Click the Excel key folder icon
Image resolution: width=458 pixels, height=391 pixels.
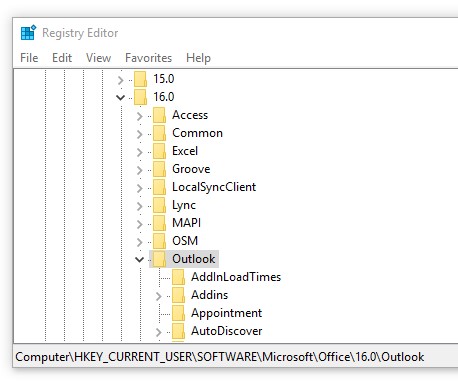click(160, 151)
